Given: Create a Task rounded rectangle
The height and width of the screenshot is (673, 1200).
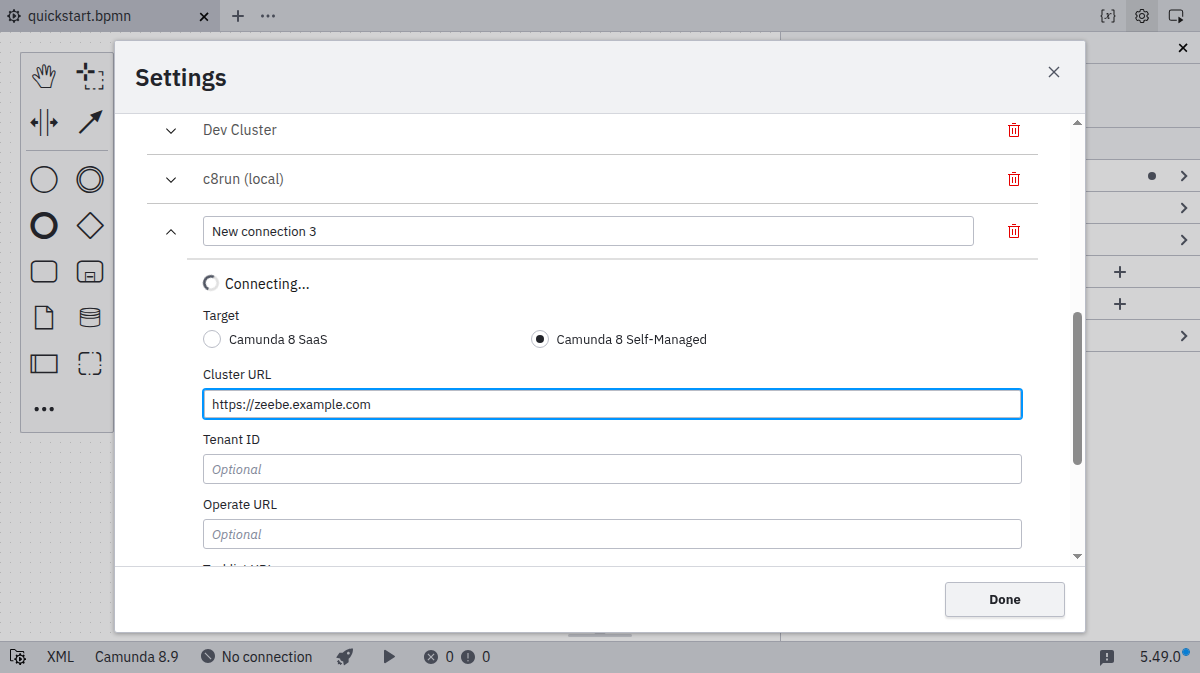Looking at the screenshot, I should (x=44, y=272).
